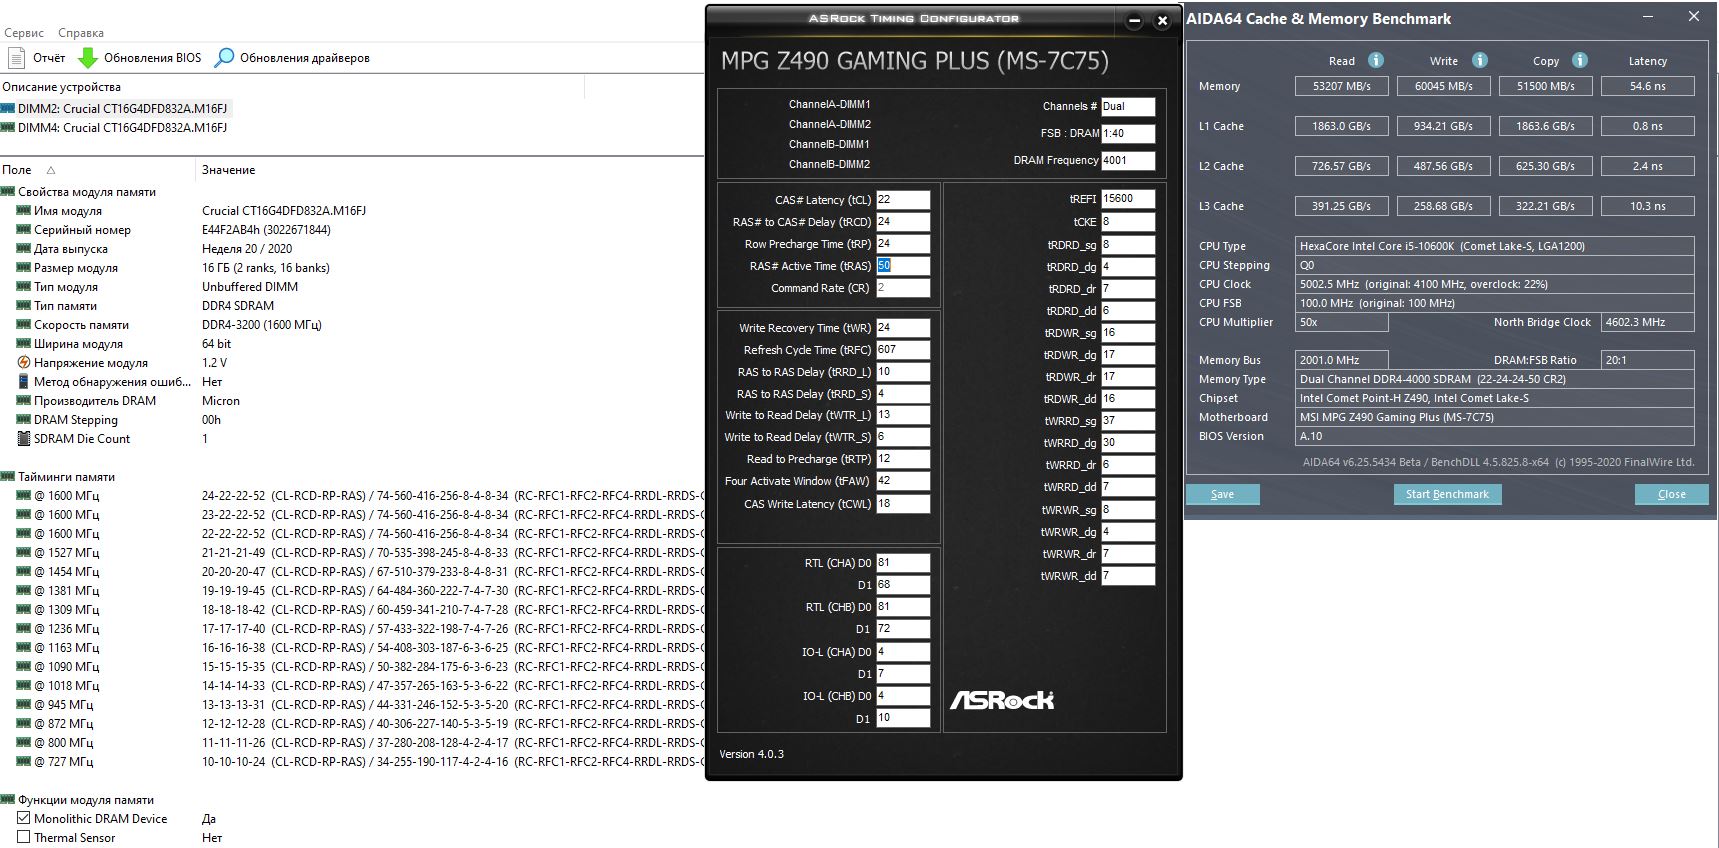Viewport: 1719px width, 848px height.
Task: Click the green arrow Обновления BIOS icon
Action: [x=88, y=58]
